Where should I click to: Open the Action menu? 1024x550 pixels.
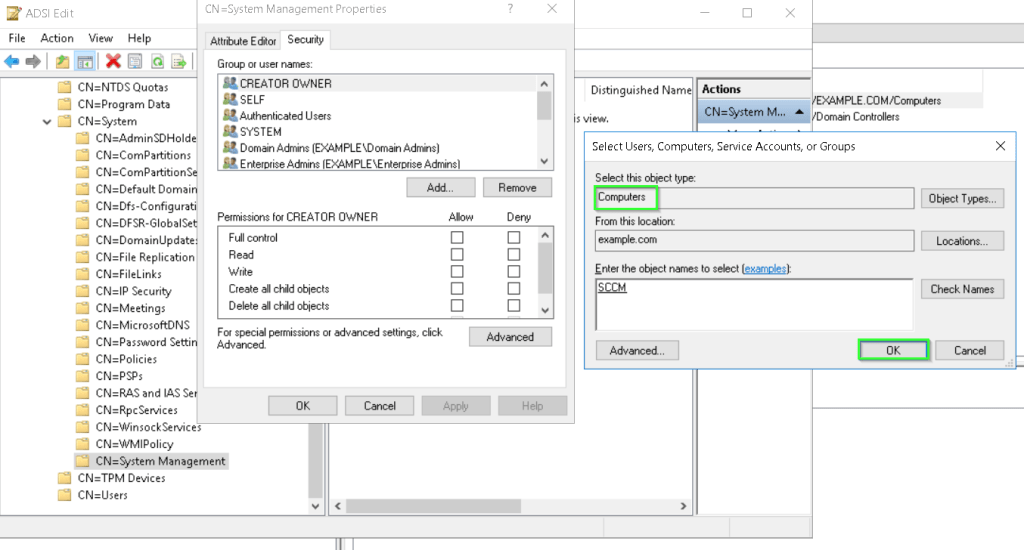(x=57, y=38)
